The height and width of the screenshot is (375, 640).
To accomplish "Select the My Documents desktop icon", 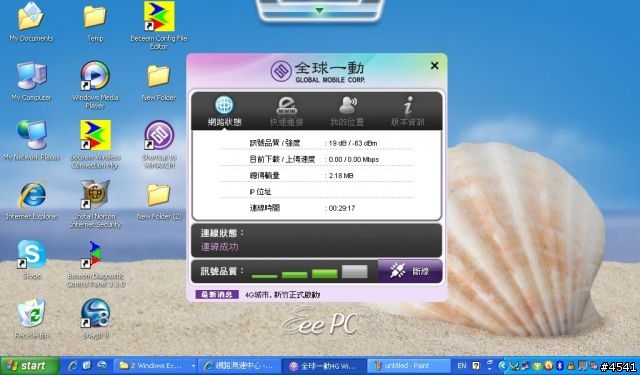I will click(31, 22).
